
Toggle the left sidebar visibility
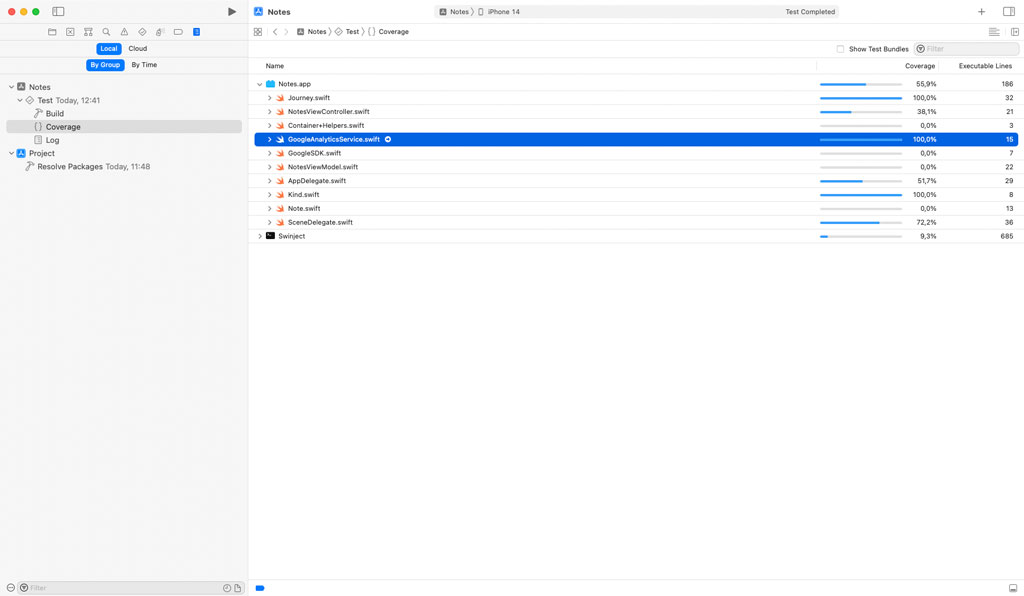(57, 11)
